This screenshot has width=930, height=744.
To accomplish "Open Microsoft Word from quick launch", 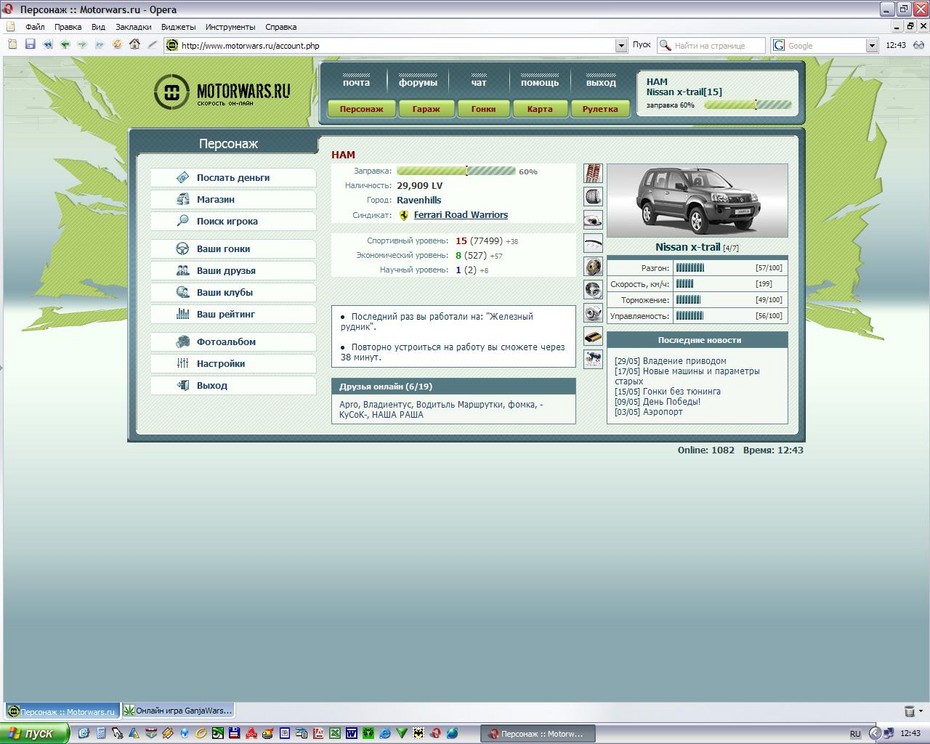I will (352, 733).
